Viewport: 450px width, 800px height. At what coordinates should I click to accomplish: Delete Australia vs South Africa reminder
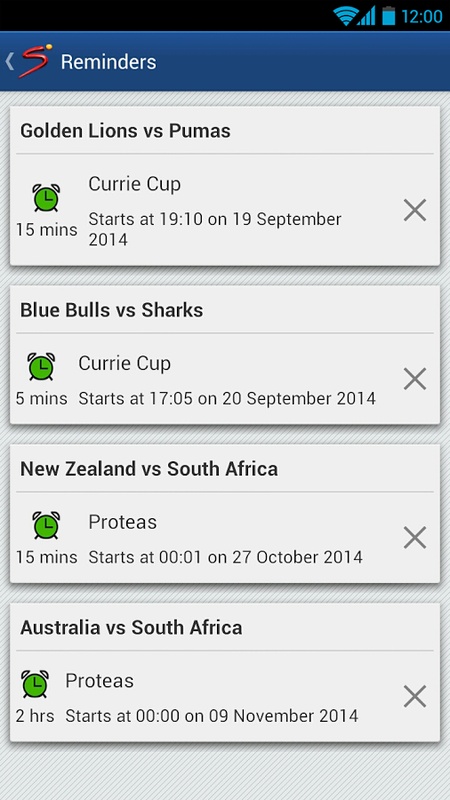[415, 696]
